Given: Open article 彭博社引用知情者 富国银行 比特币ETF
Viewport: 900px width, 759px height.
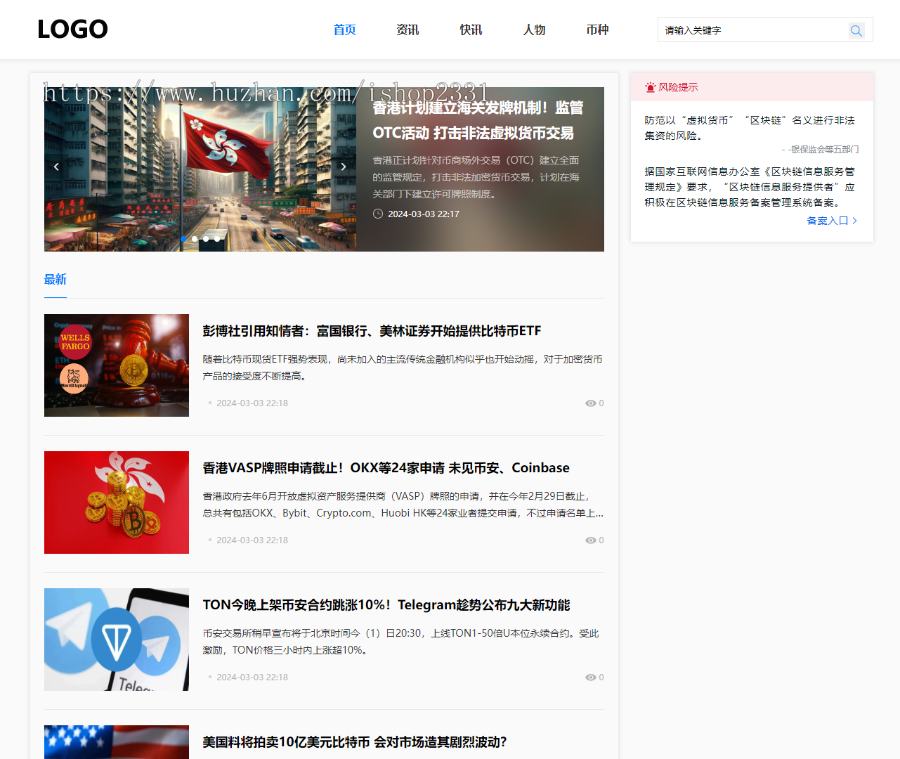Looking at the screenshot, I should [372, 331].
